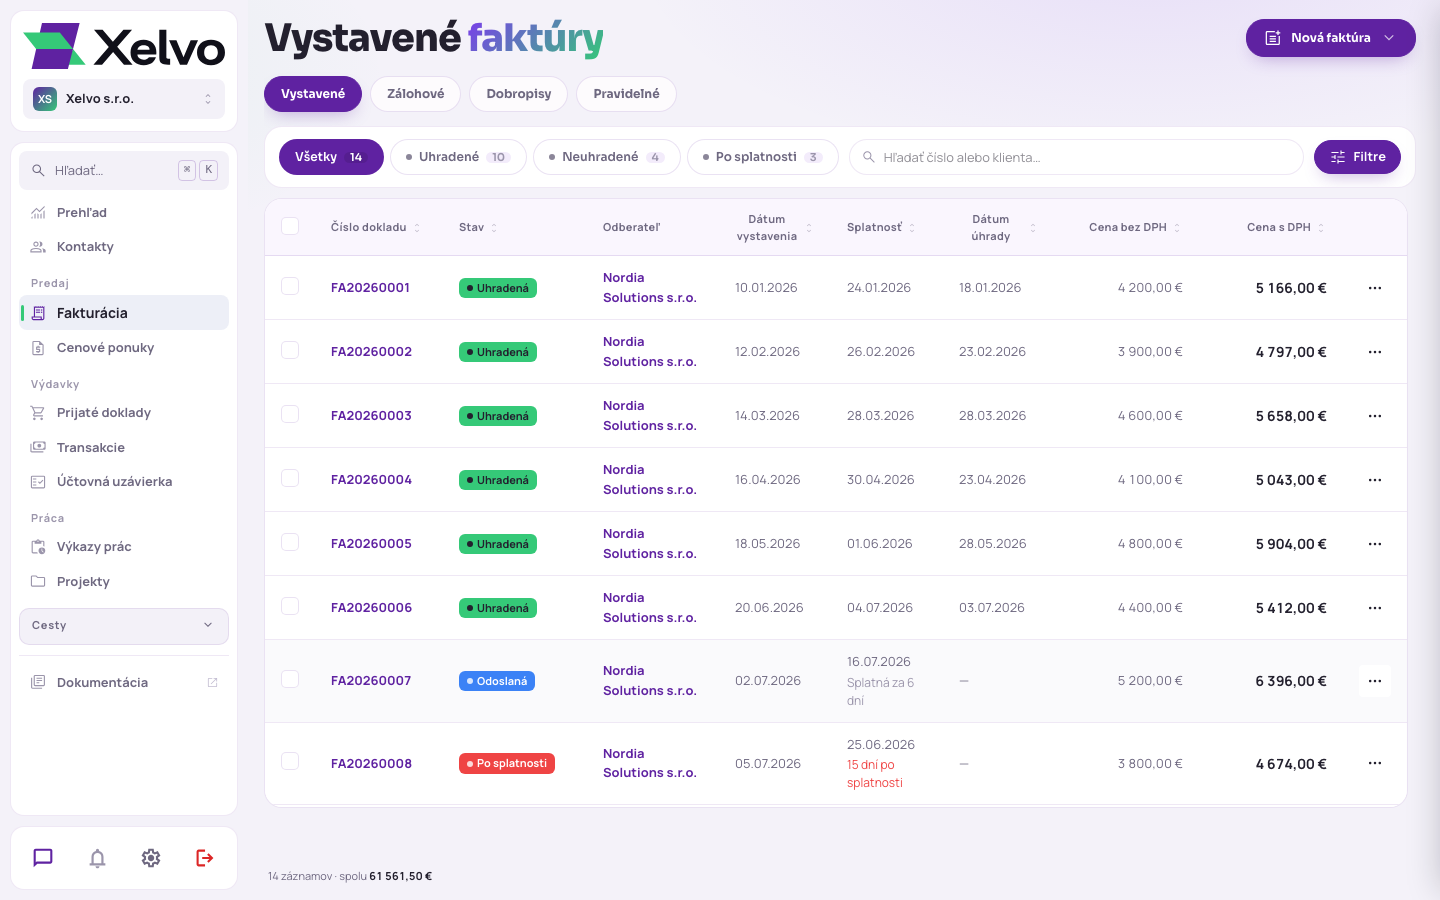Click the Odoslaná status badge

pos(497,681)
